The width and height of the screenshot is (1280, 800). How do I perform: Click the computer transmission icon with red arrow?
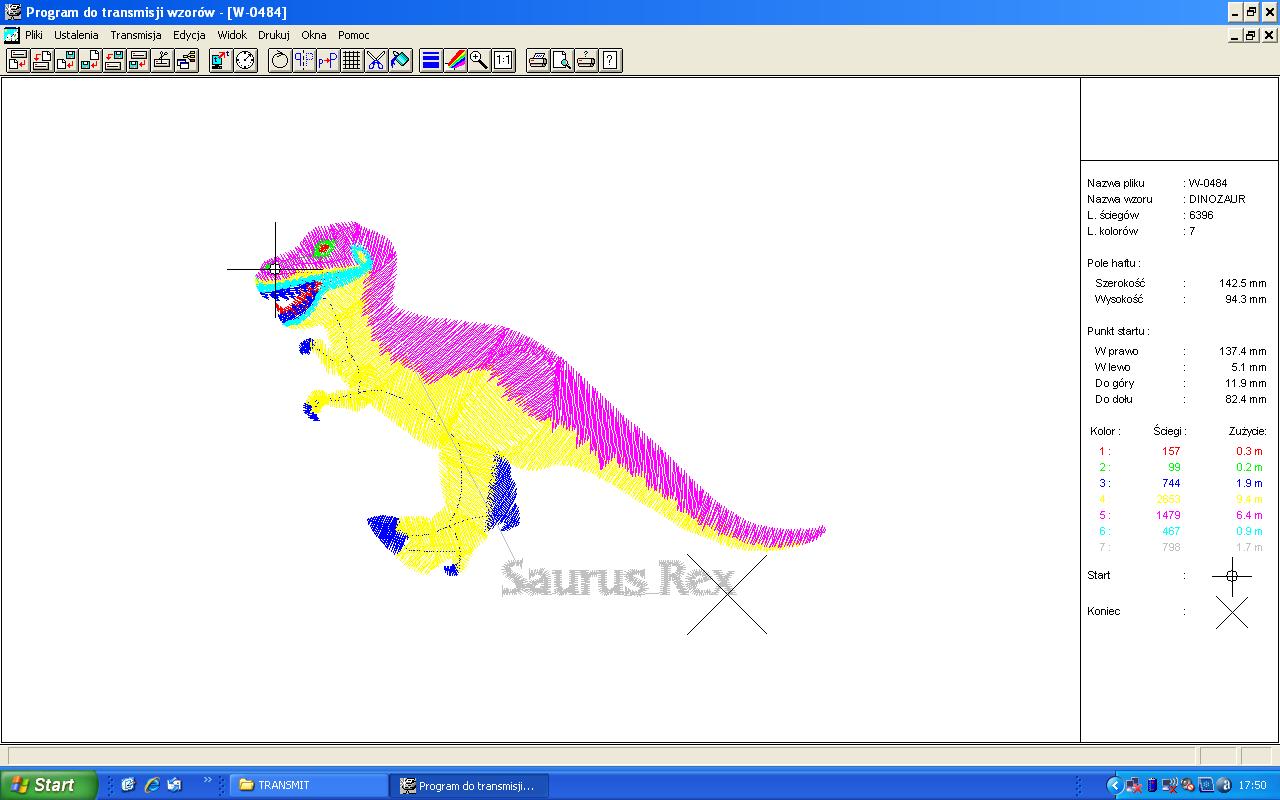[x=221, y=60]
